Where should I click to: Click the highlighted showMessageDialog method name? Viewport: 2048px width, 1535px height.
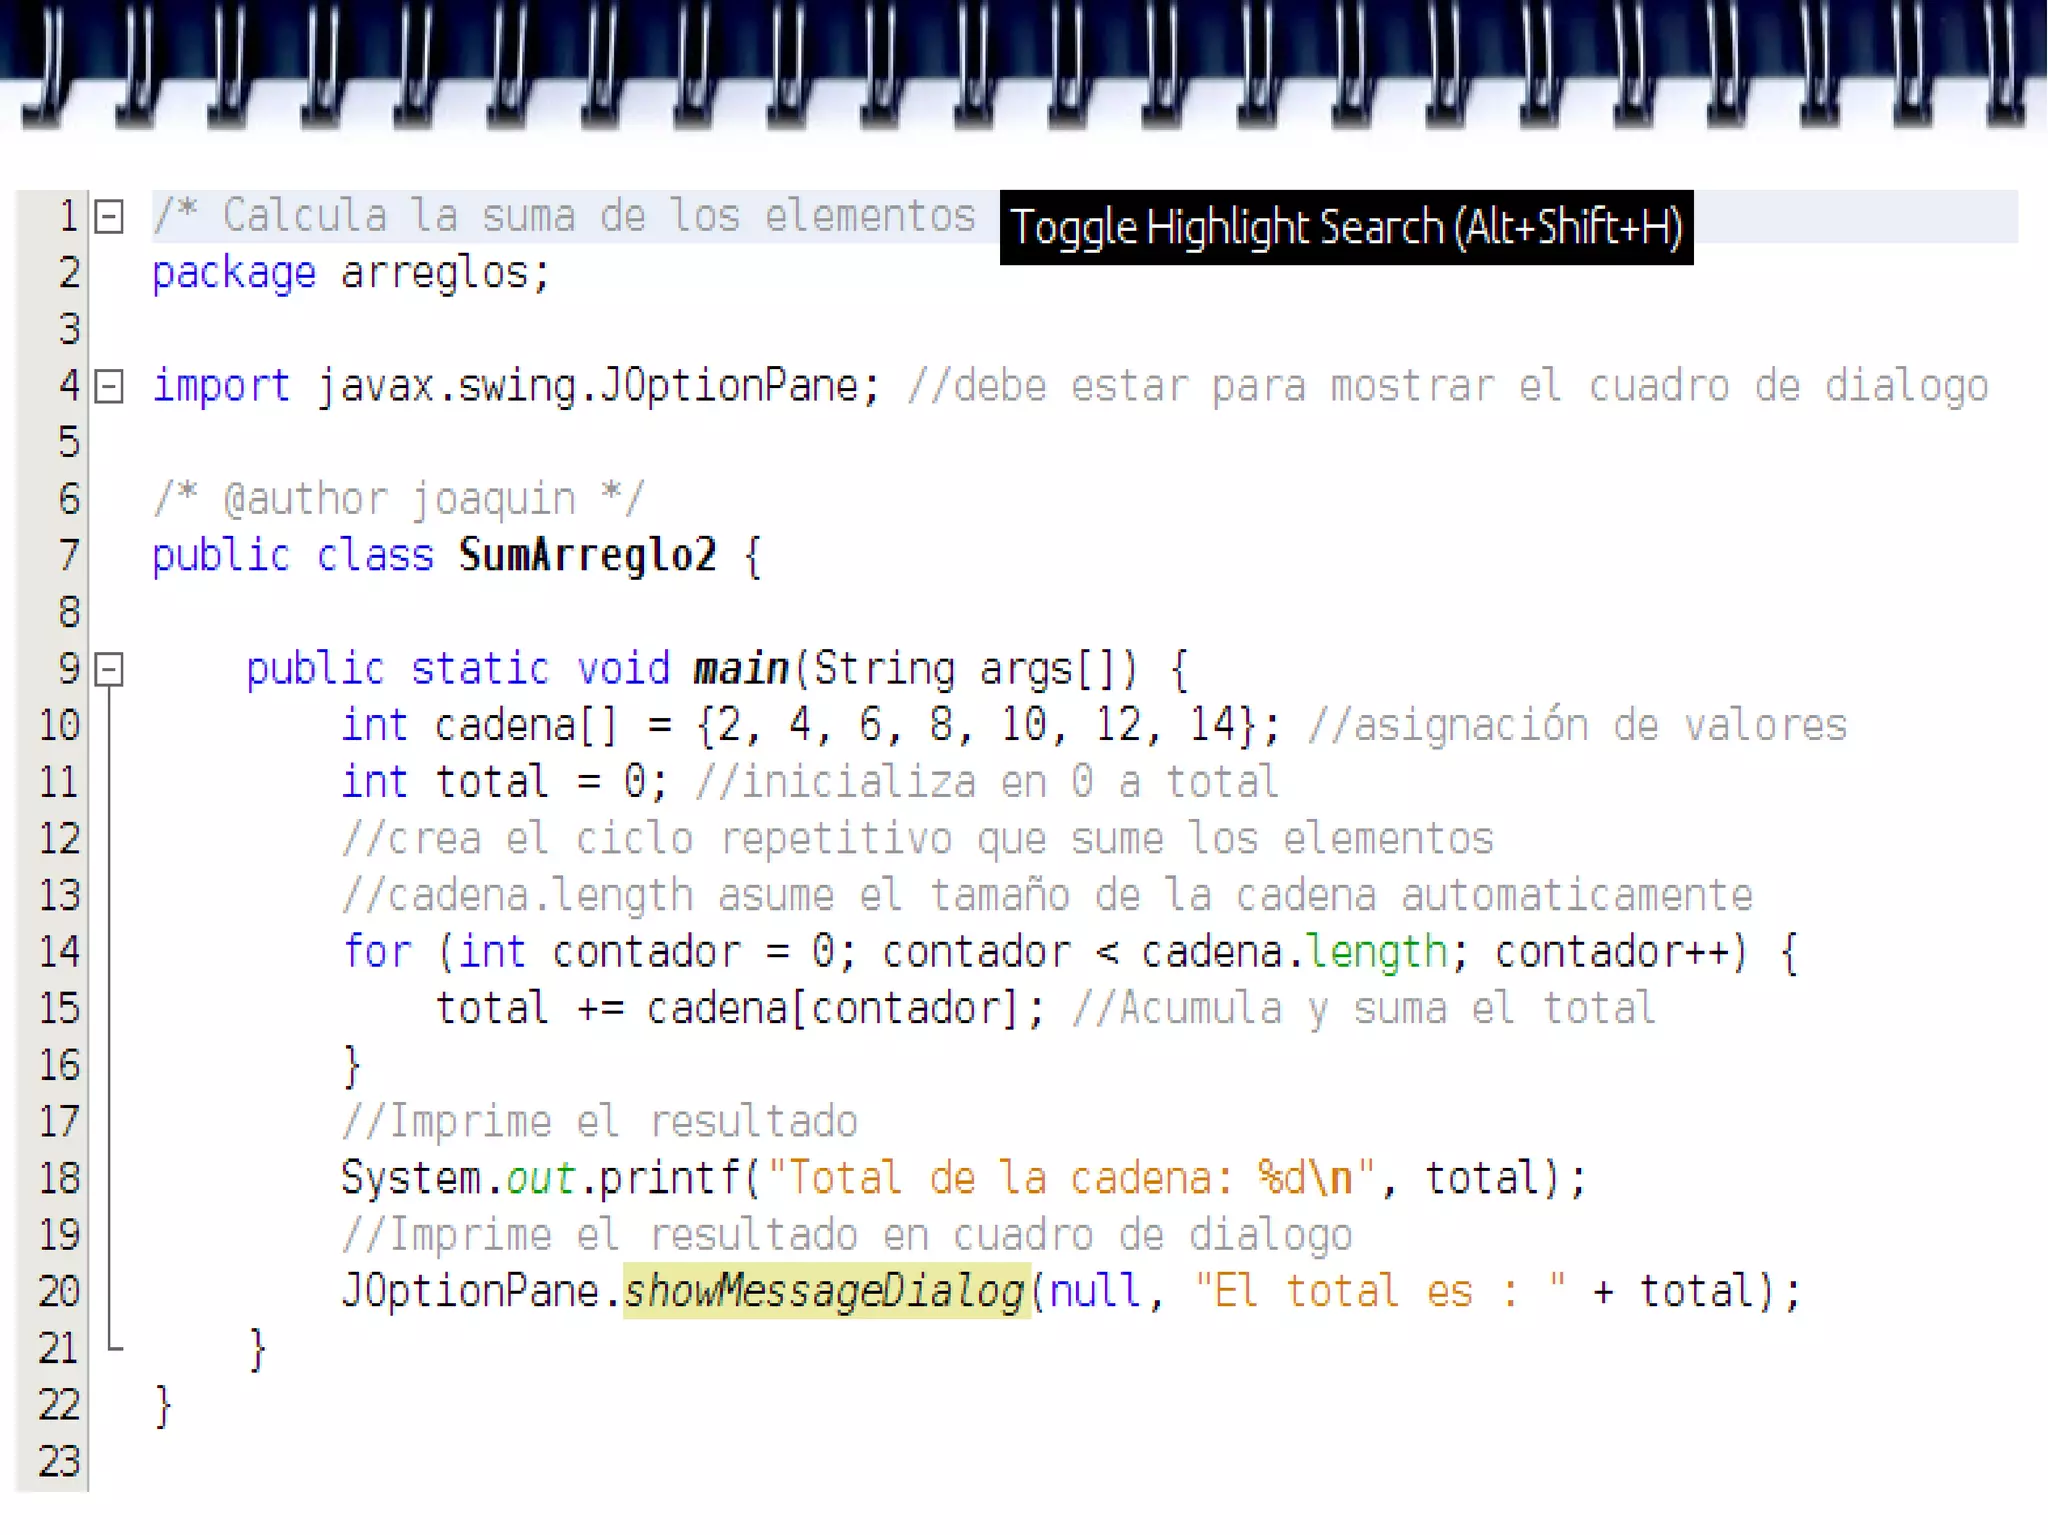(825, 1291)
